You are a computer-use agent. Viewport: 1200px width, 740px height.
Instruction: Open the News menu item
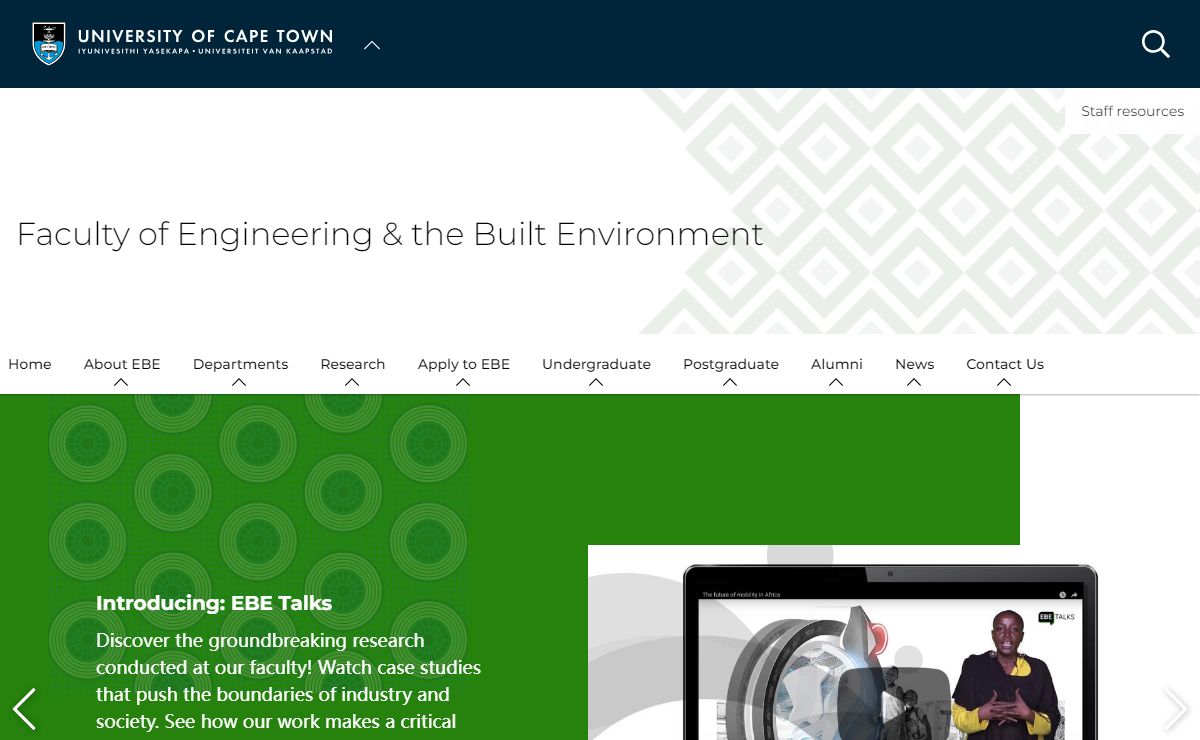click(x=914, y=364)
